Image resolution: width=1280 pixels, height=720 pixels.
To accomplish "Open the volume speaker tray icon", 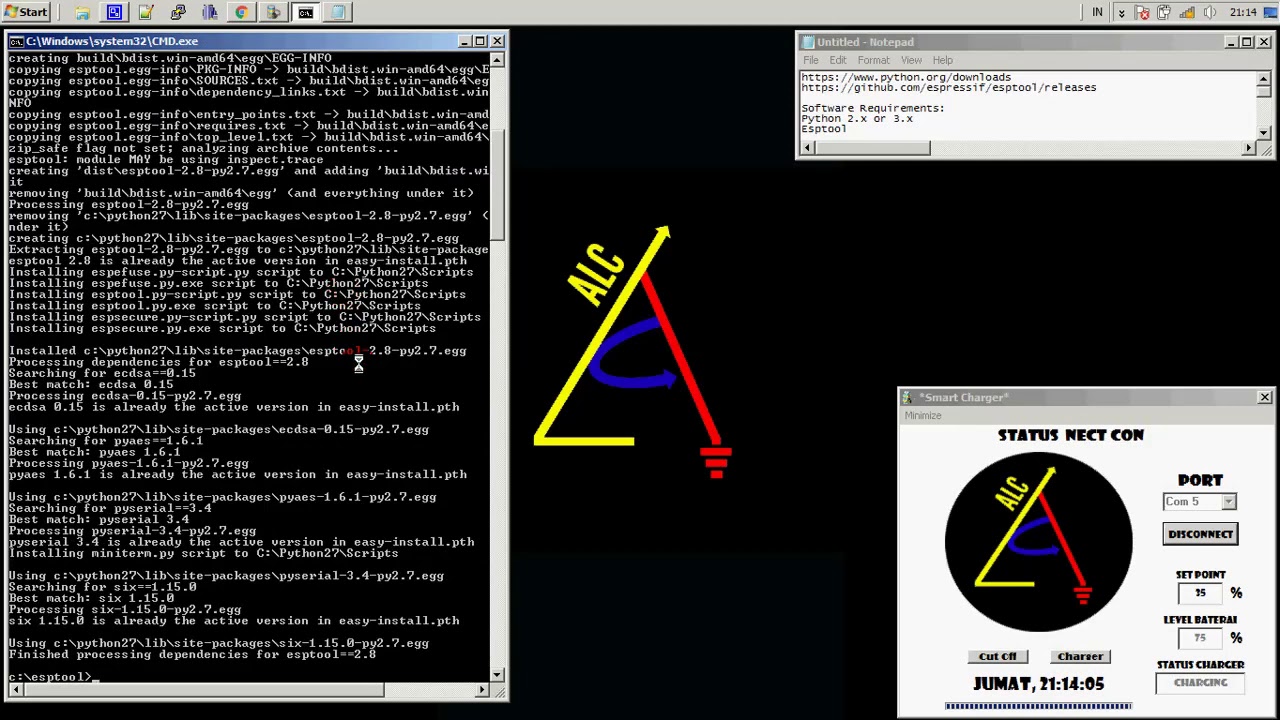I will point(1209,12).
